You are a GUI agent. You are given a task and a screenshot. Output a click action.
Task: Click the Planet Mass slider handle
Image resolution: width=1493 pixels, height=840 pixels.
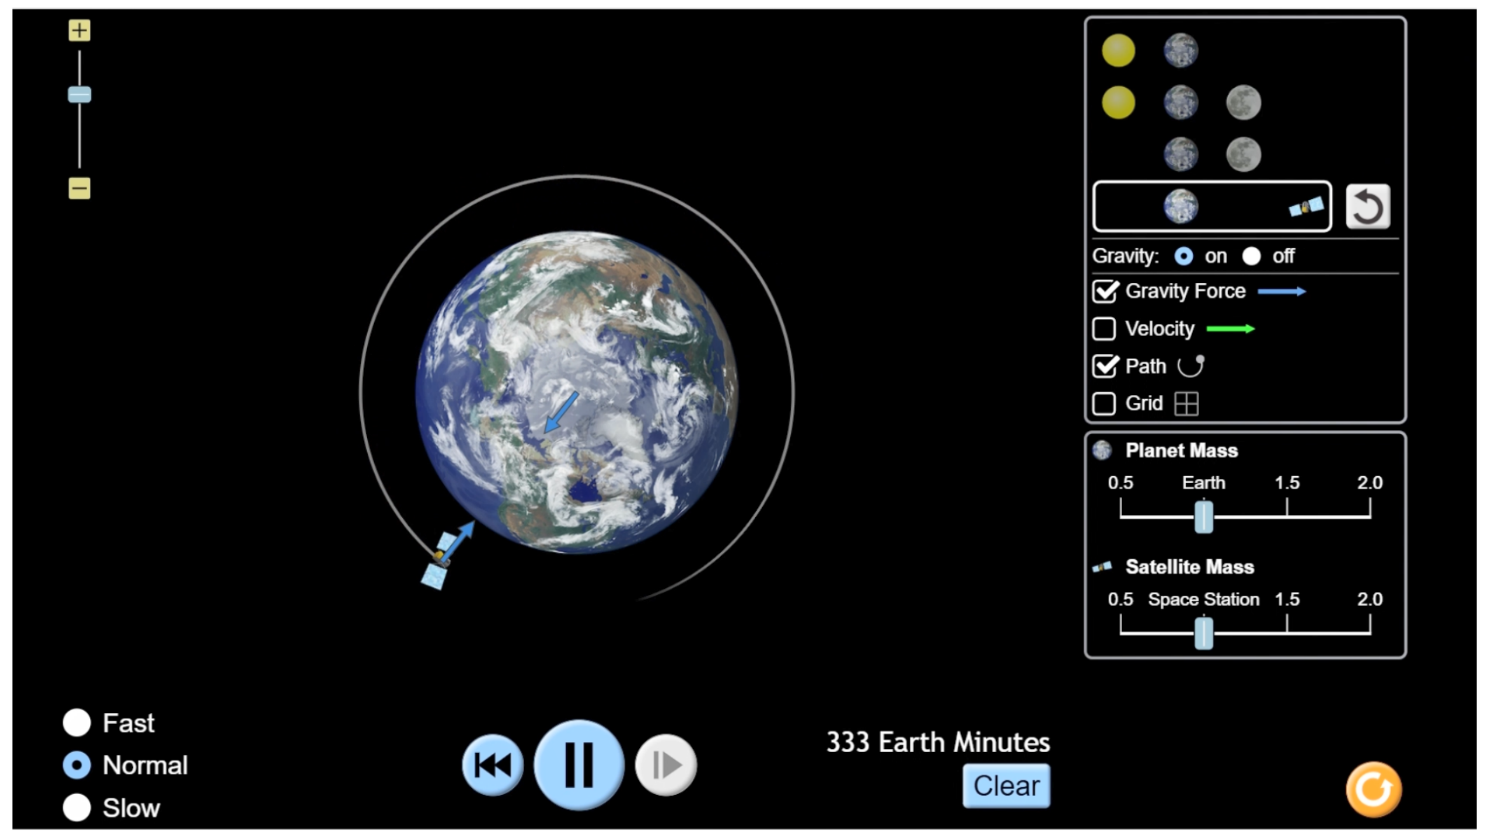[1203, 515]
